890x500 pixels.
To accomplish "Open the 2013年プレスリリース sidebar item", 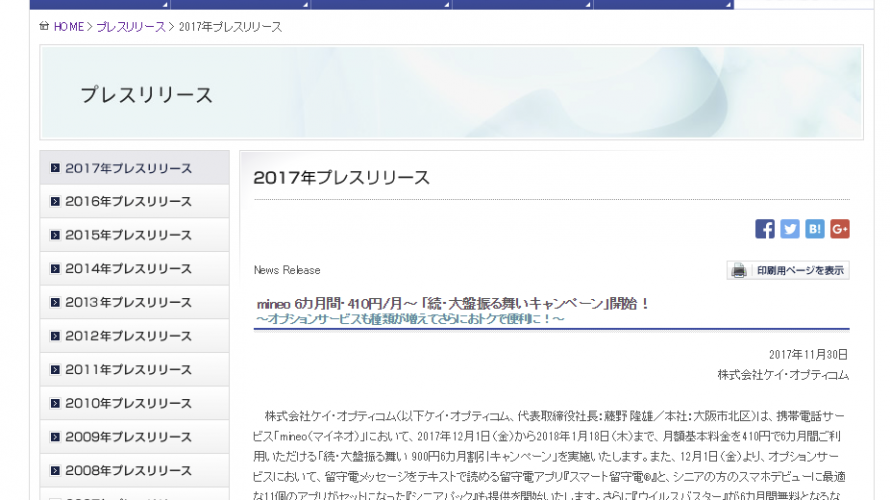I will click(135, 302).
